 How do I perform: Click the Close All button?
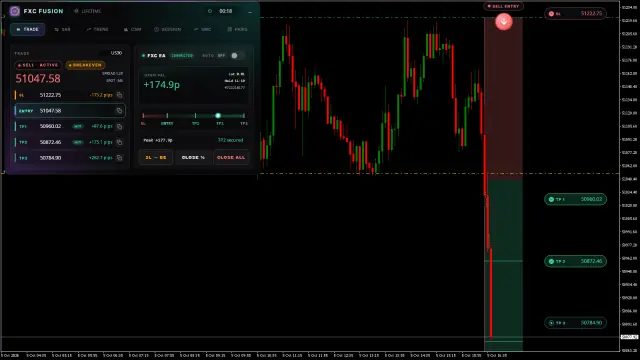click(x=231, y=158)
